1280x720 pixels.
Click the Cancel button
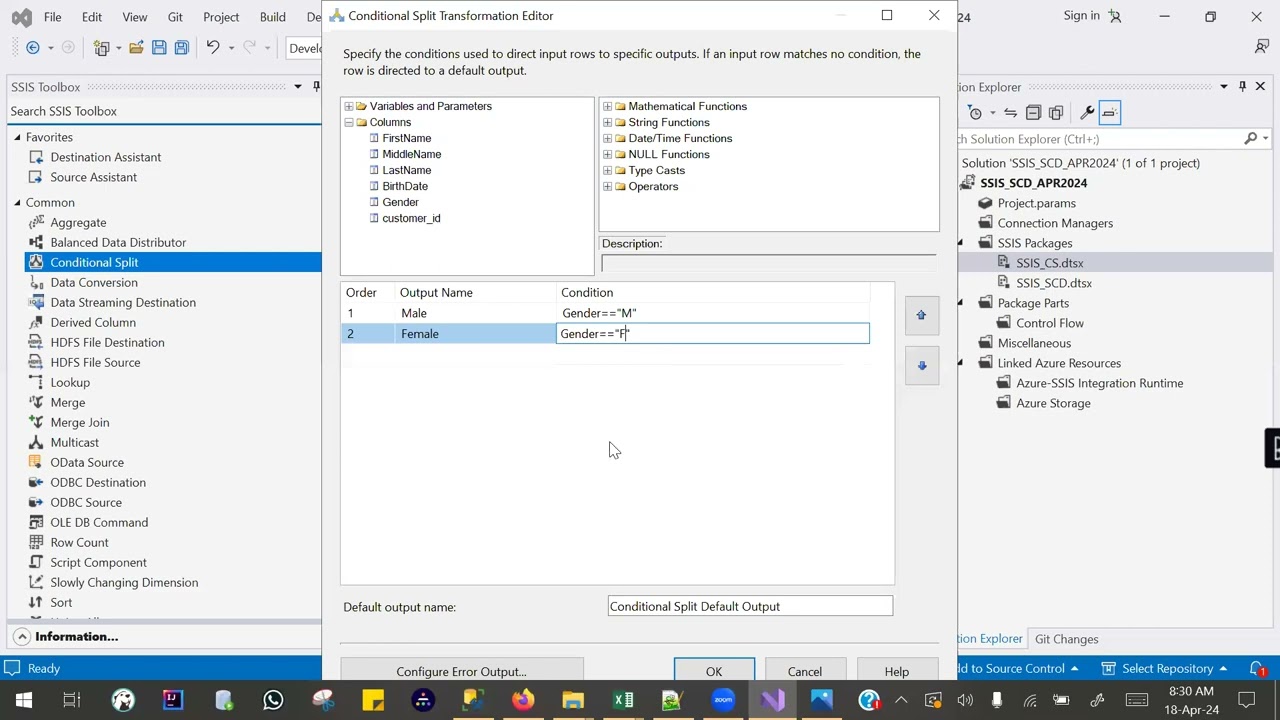805,670
